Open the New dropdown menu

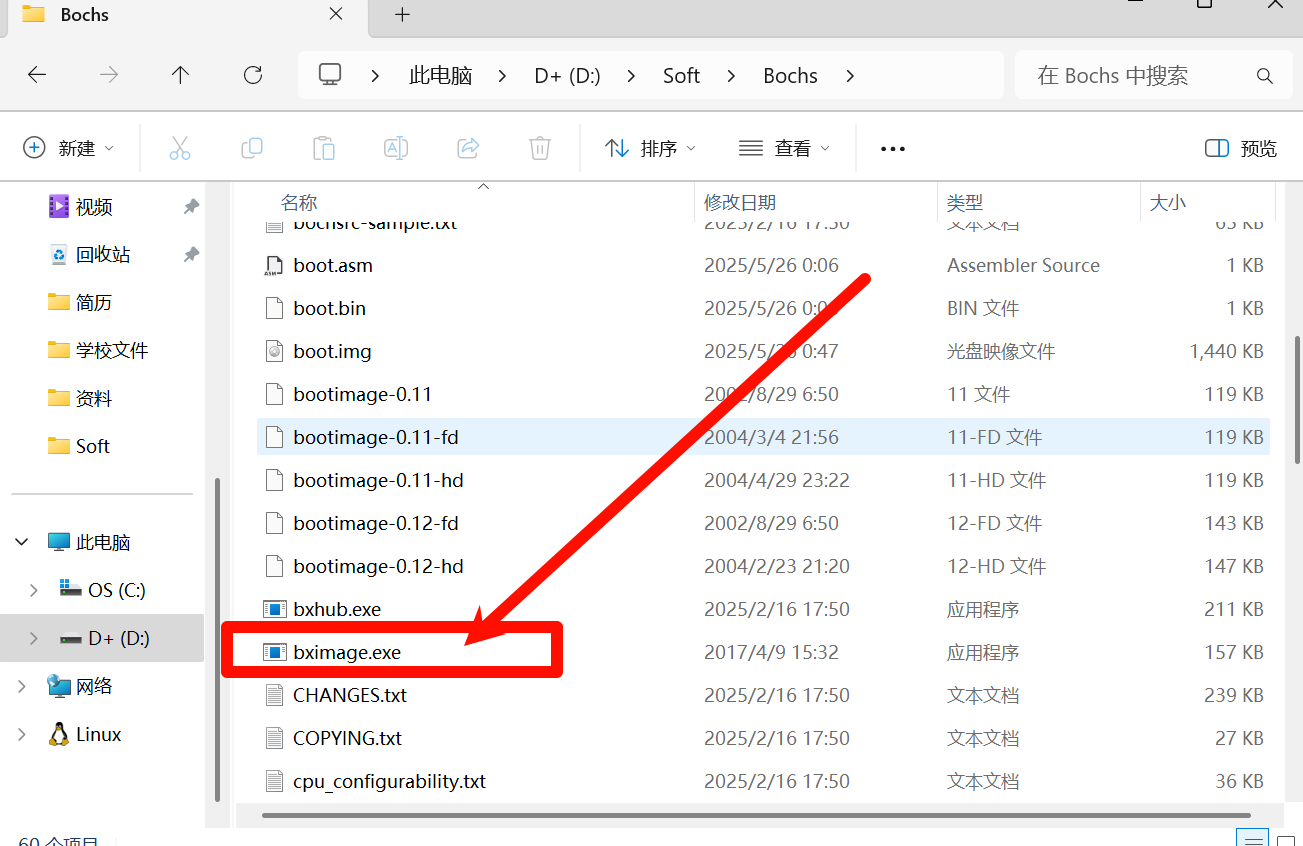click(68, 148)
